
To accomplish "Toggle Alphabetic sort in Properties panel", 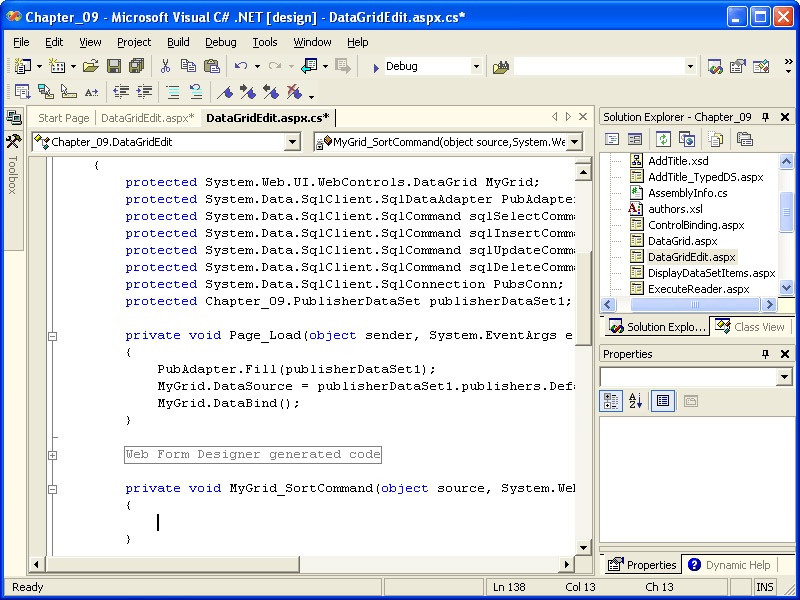I will tap(635, 401).
